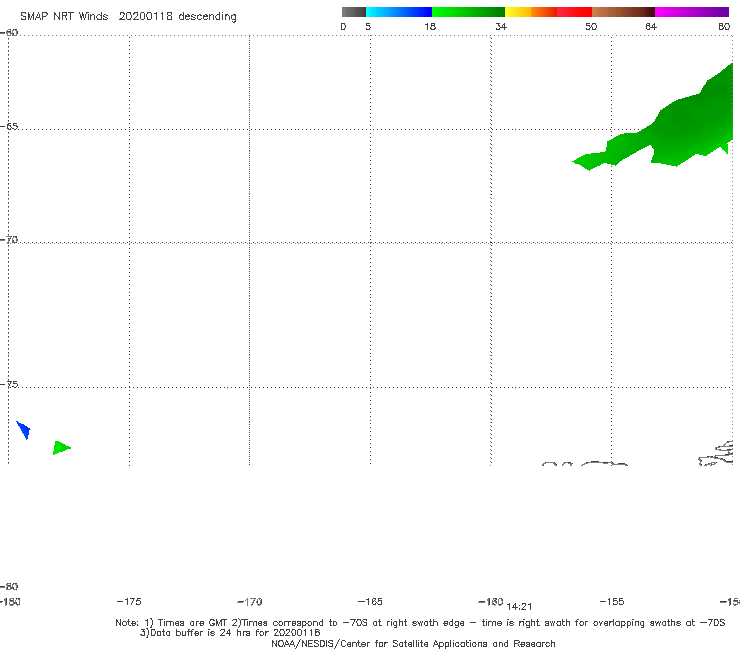Screen dimensions: 740x650
Task: Click the small bright green wind triangle
Action: [x=61, y=447]
